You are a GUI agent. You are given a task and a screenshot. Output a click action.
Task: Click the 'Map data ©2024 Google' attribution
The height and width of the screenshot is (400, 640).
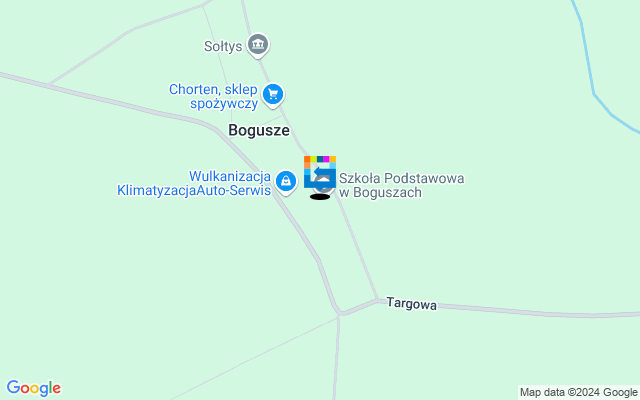point(578,393)
